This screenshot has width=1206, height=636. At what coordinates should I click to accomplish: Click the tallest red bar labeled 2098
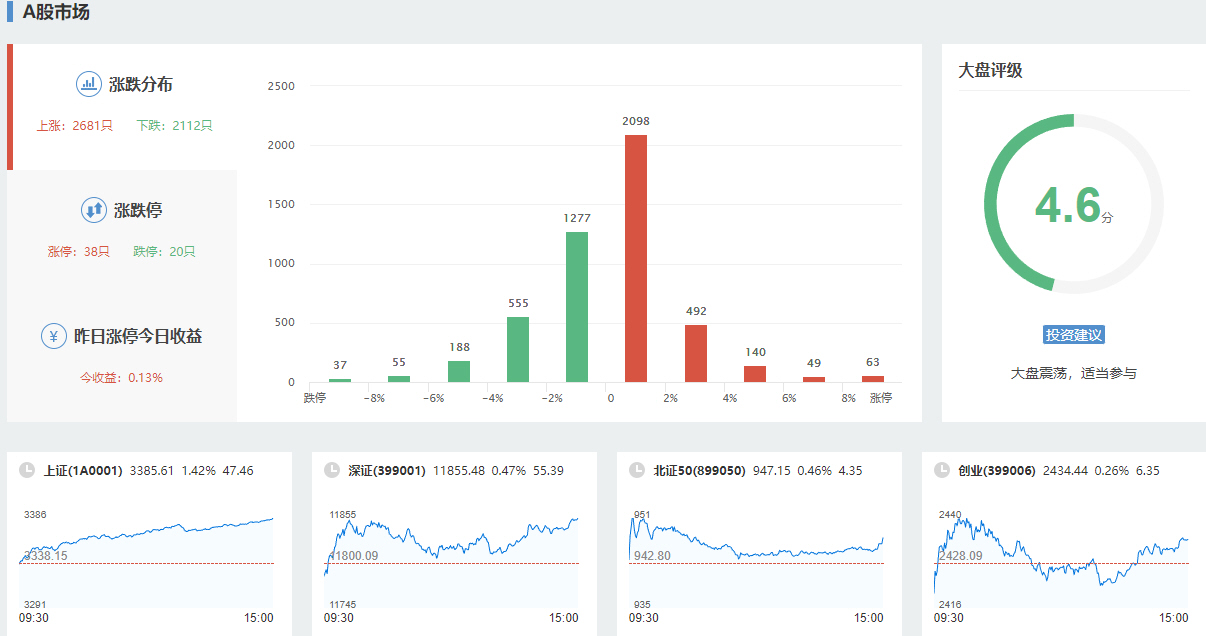pos(636,258)
